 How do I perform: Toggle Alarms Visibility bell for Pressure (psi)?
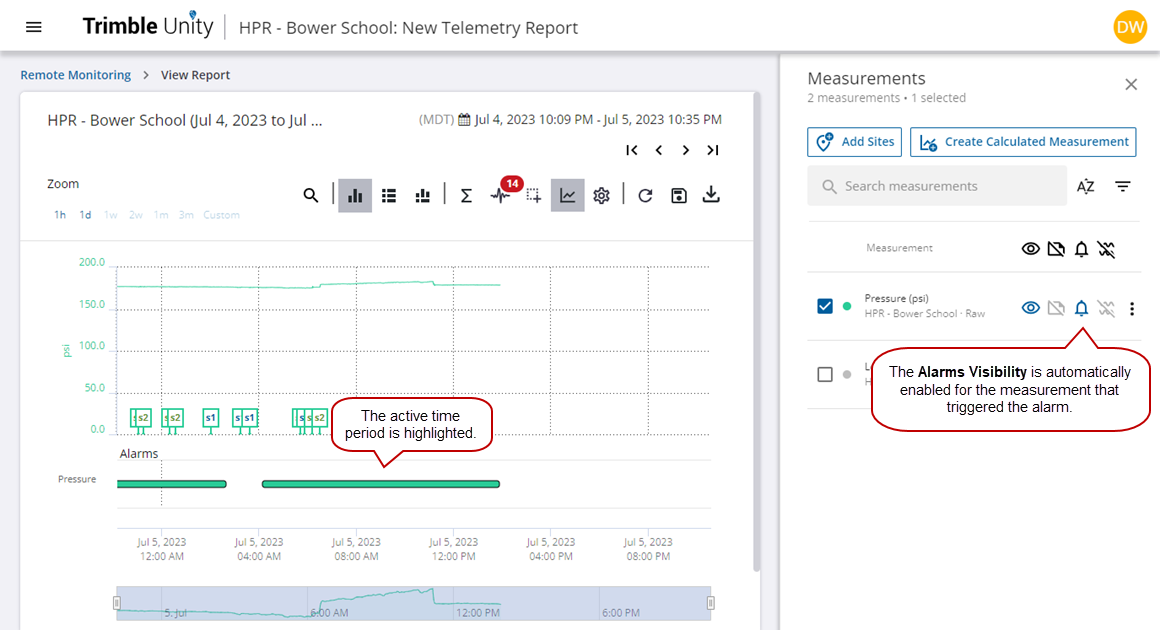pyautogui.click(x=1082, y=308)
